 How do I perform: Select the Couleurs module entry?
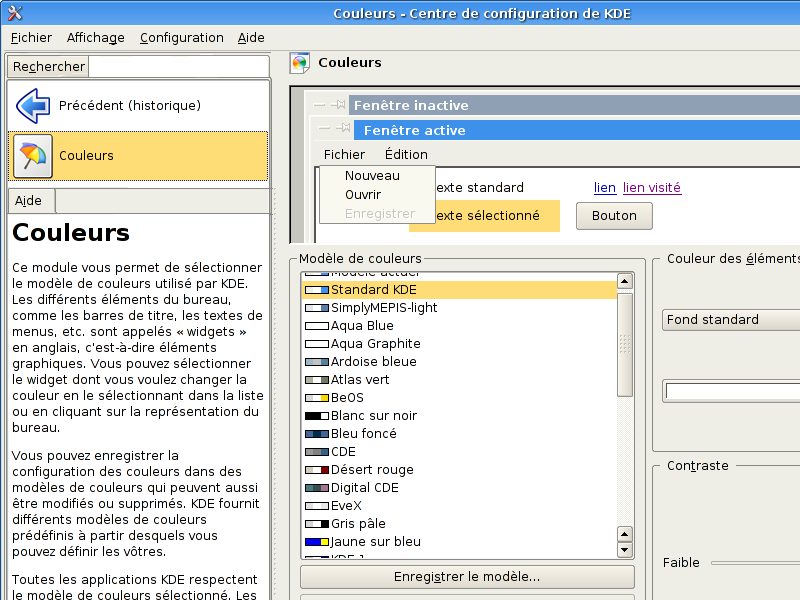click(x=138, y=156)
